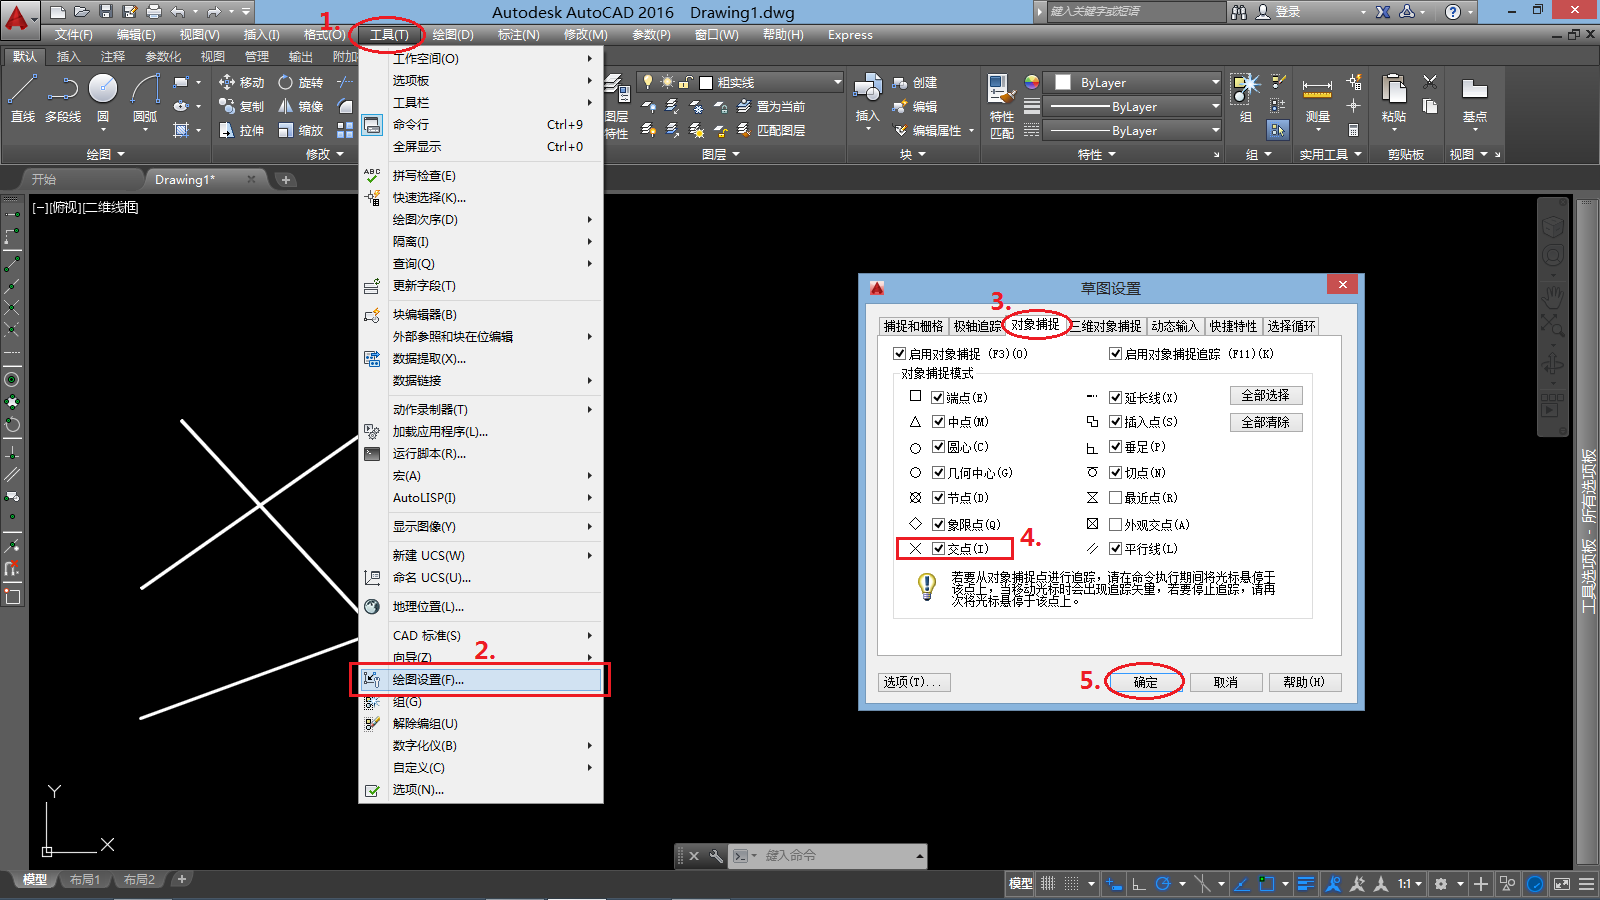This screenshot has width=1600, height=900.
Task: Select the 缩放 (Scale) tool
Action: pos(301,130)
